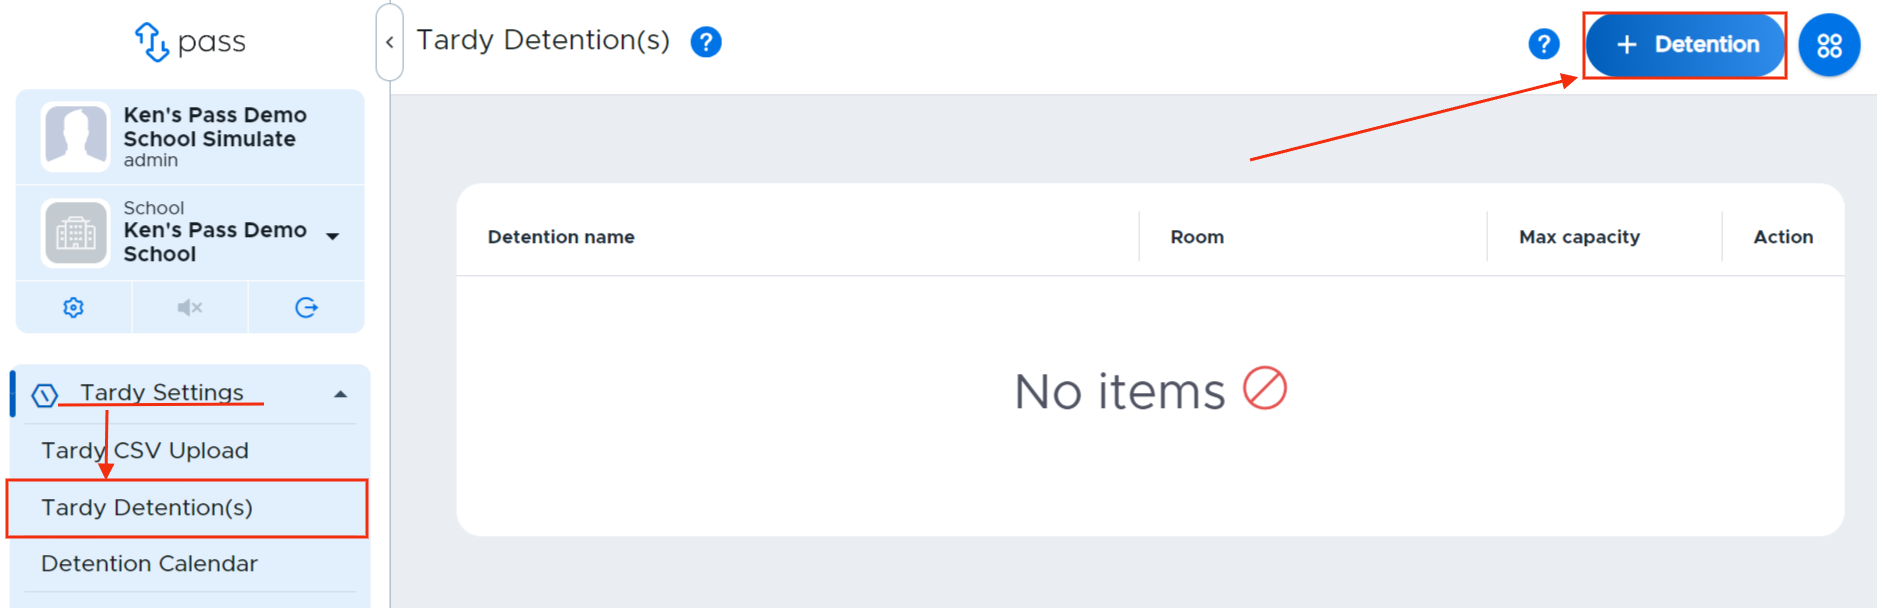Click help icon beside Tardy Detention(s) title

click(x=706, y=42)
